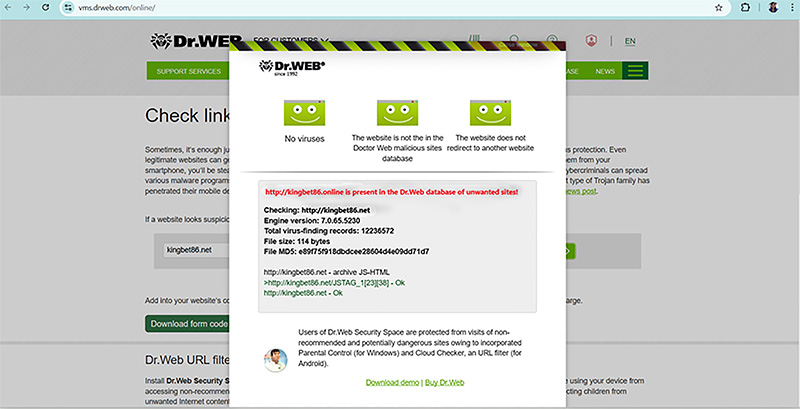This screenshot has height=409, width=800.
Task: Click smiley above no redirect text
Action: coord(490,113)
